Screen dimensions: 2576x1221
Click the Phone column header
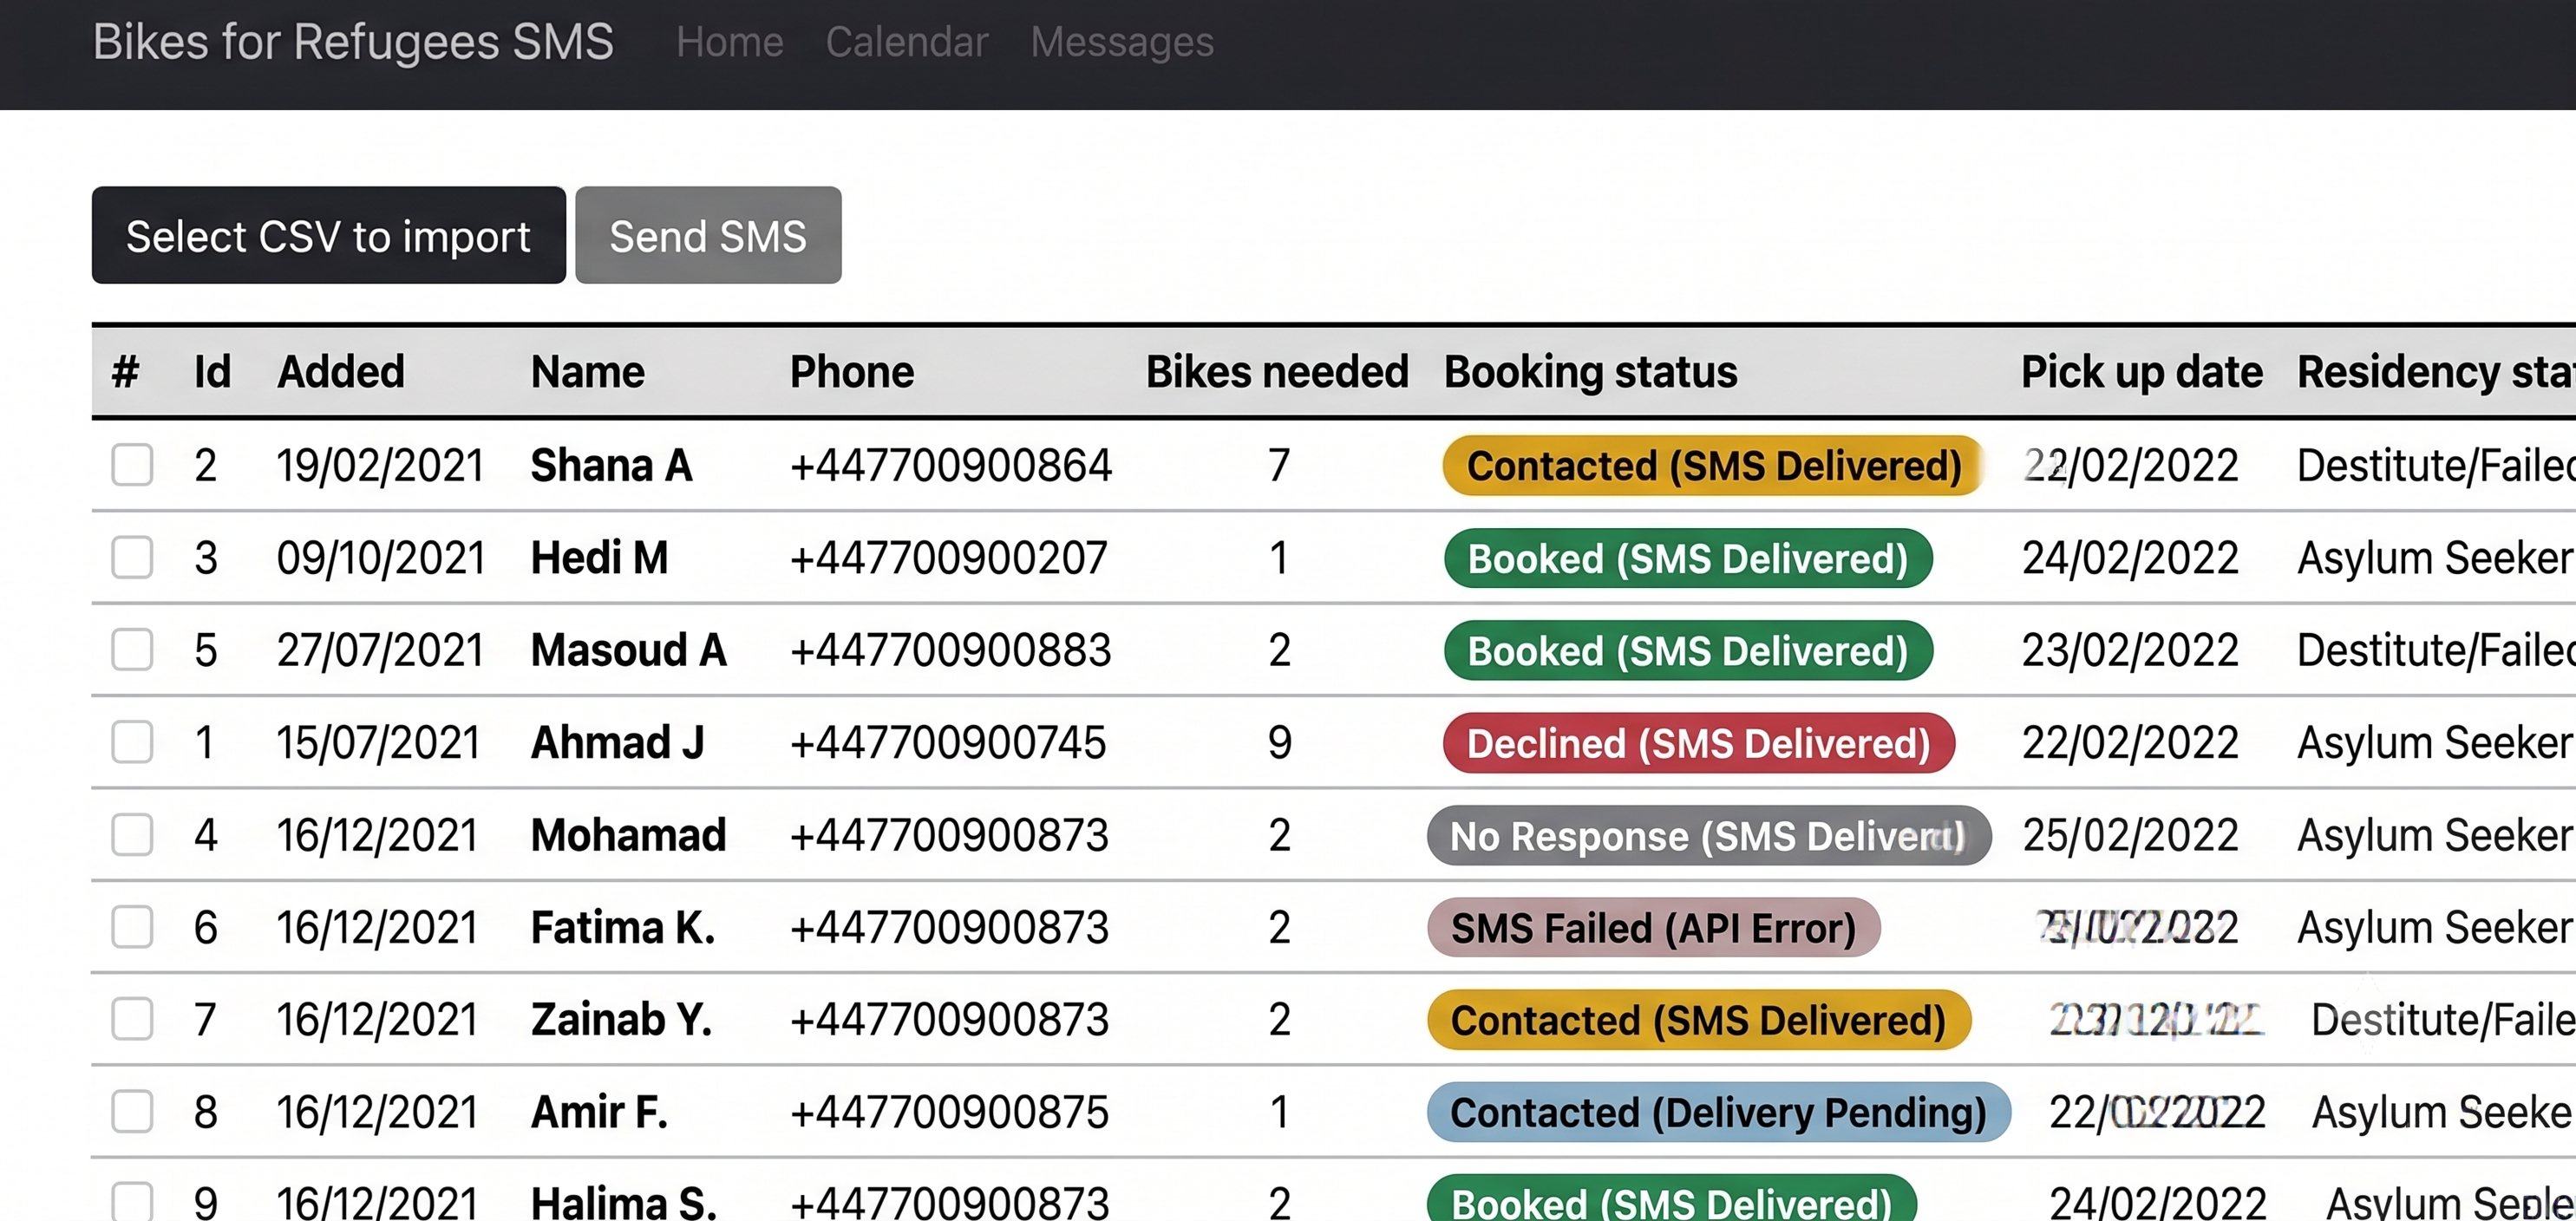[852, 372]
